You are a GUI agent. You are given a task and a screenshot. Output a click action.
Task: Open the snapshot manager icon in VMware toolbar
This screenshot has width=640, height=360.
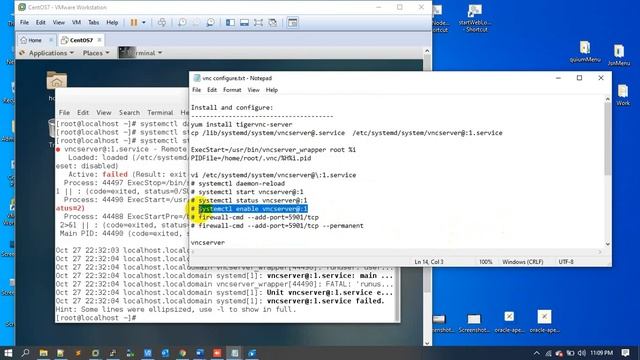pos(210,22)
